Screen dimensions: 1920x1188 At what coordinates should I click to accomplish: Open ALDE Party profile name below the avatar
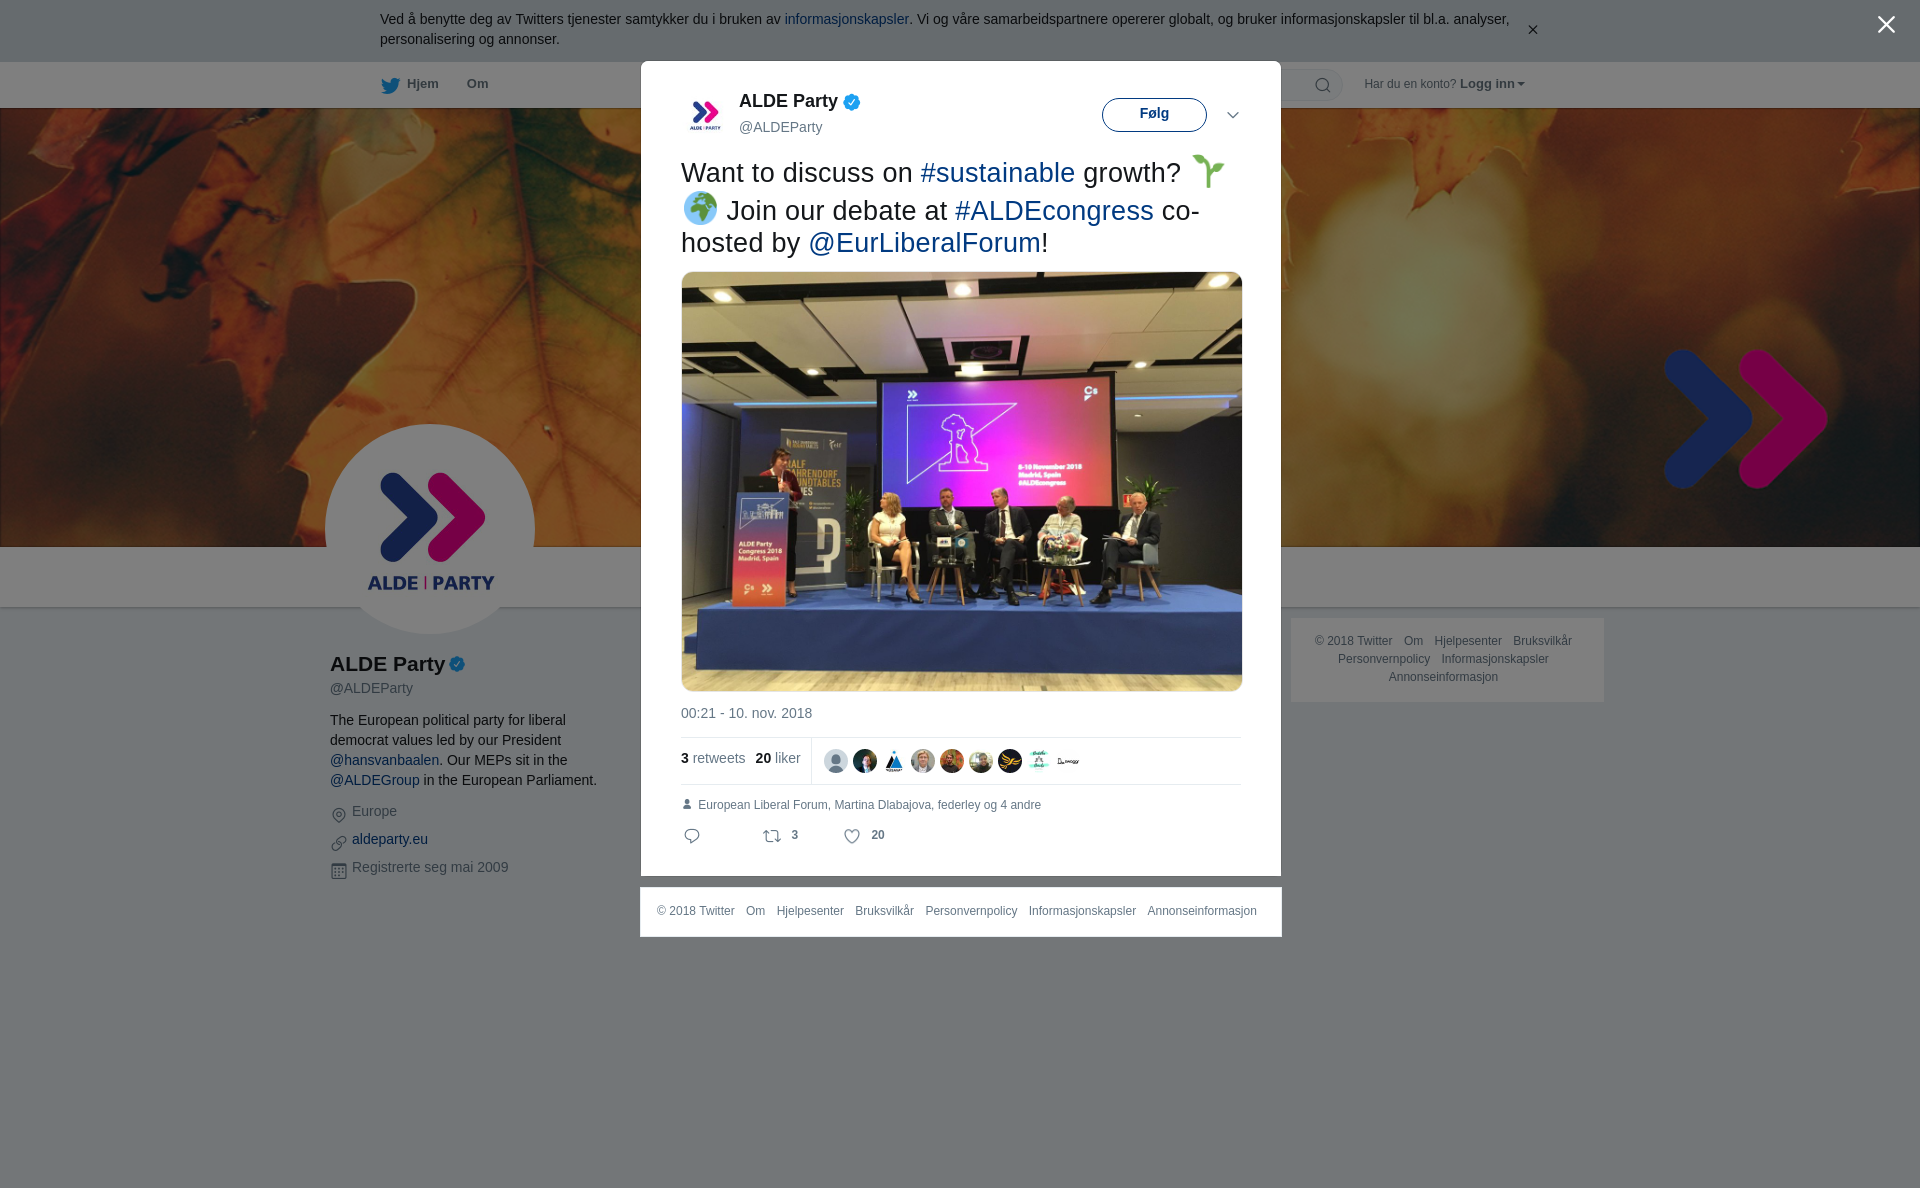pos(387,664)
